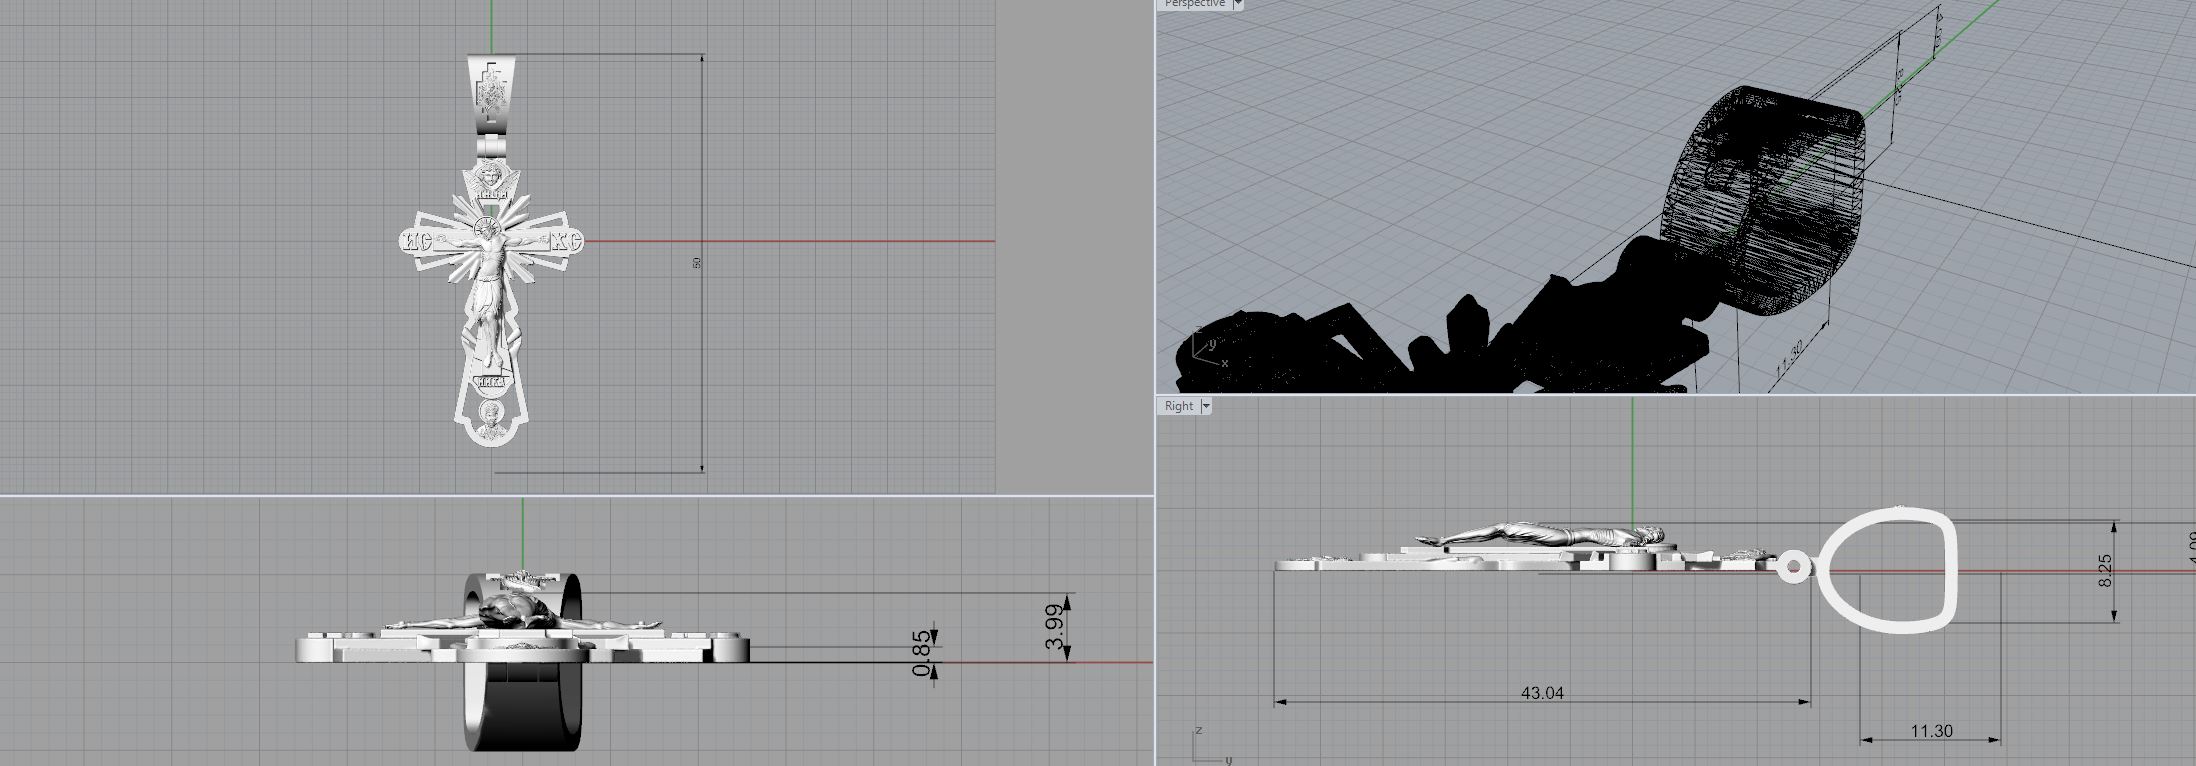Select the 11.30 dimension in Right viewport
Viewport: 2196px width, 766px height.
click(x=1931, y=731)
